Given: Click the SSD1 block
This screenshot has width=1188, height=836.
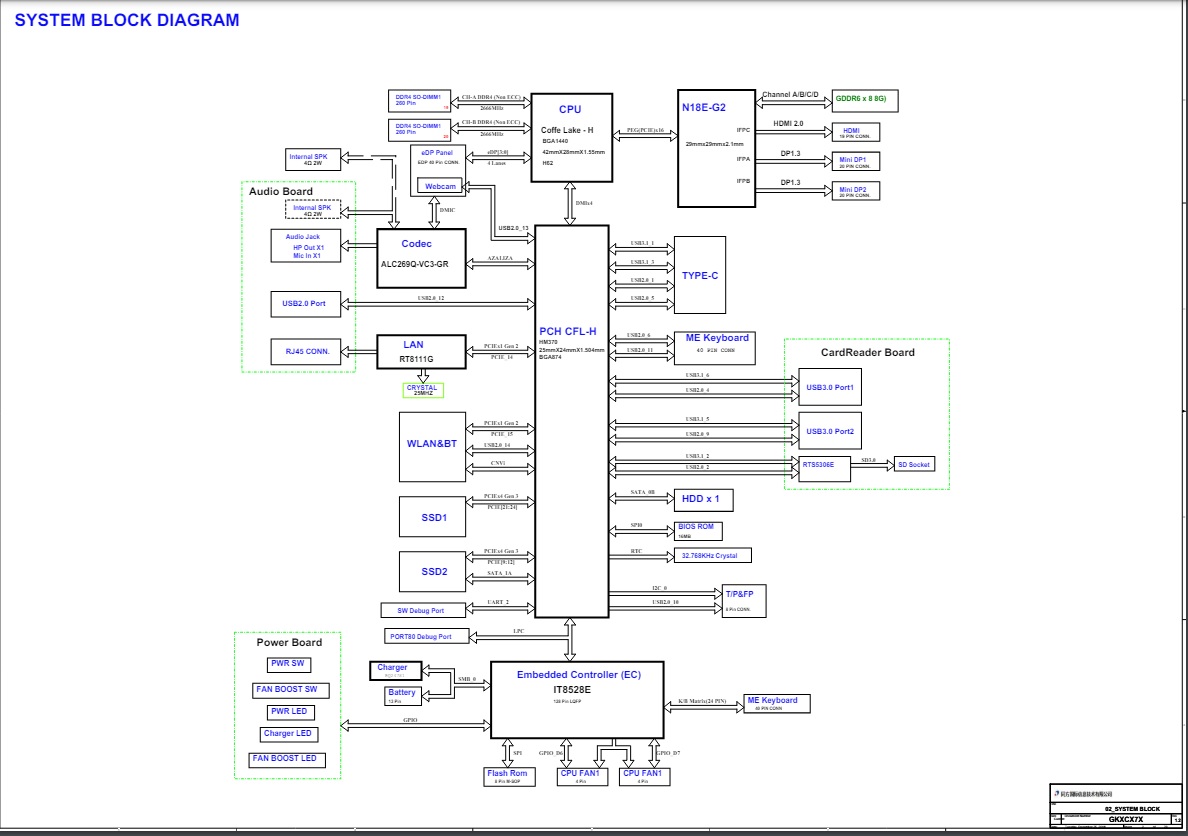Looking at the screenshot, I should [433, 517].
